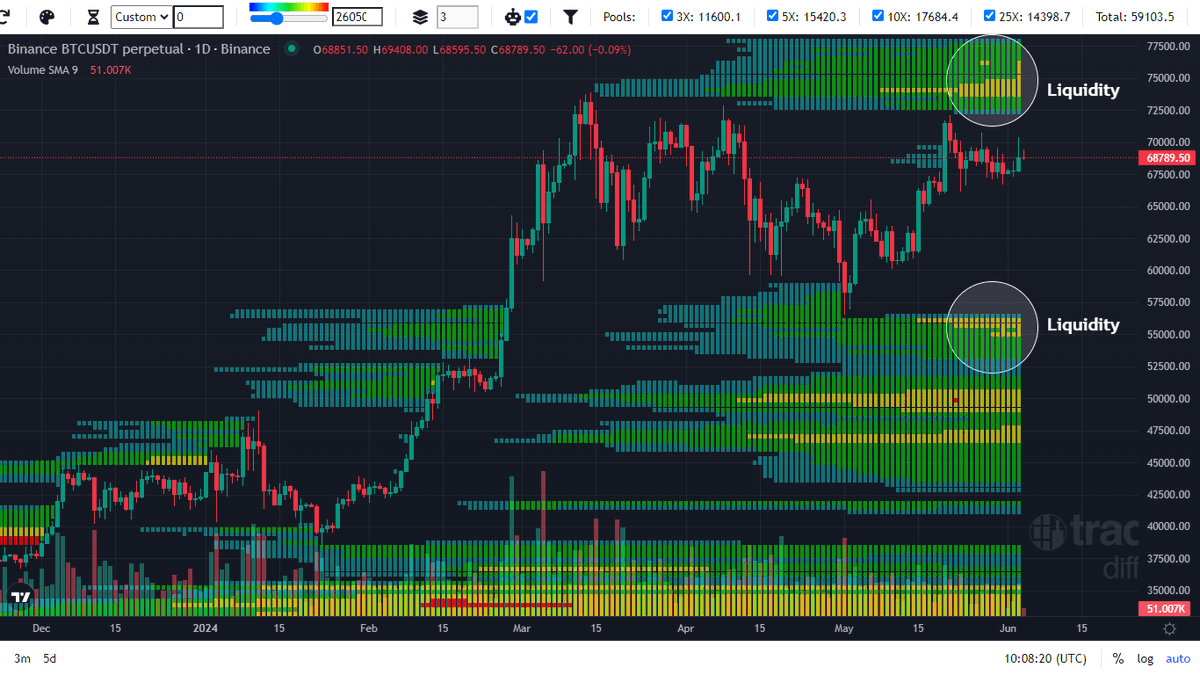Click the current price label 68789.50
This screenshot has width=1200, height=675.
(1168, 158)
